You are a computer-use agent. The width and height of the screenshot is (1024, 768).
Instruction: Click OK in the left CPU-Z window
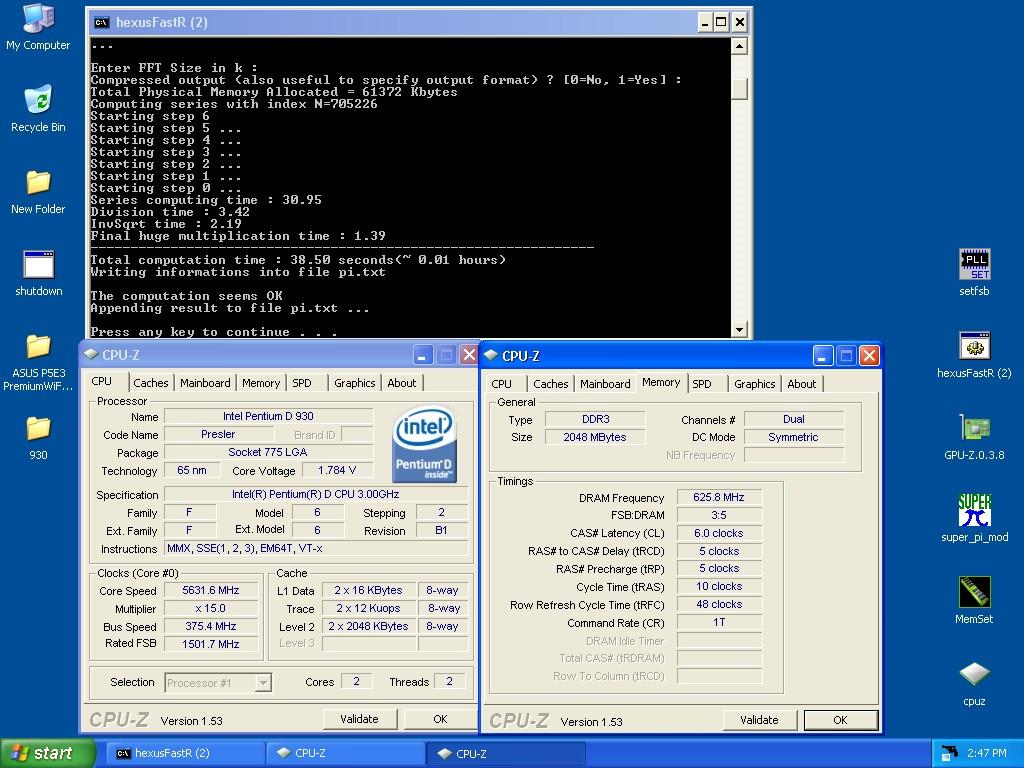(440, 719)
